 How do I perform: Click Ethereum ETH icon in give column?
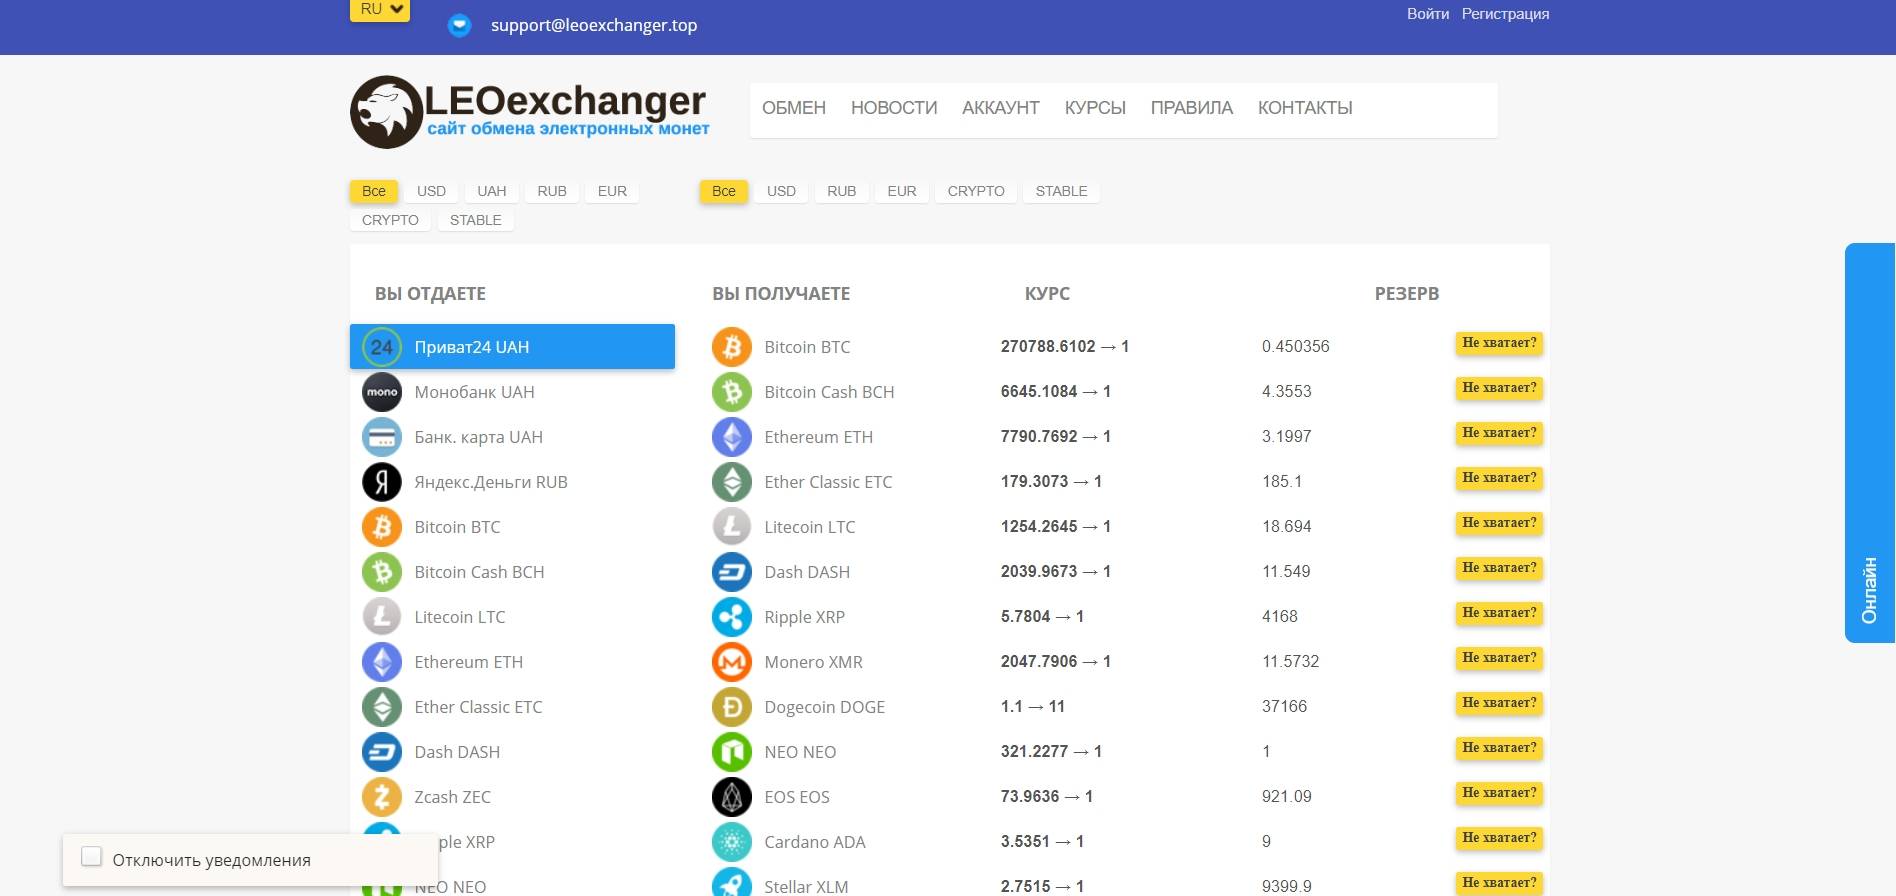point(382,662)
